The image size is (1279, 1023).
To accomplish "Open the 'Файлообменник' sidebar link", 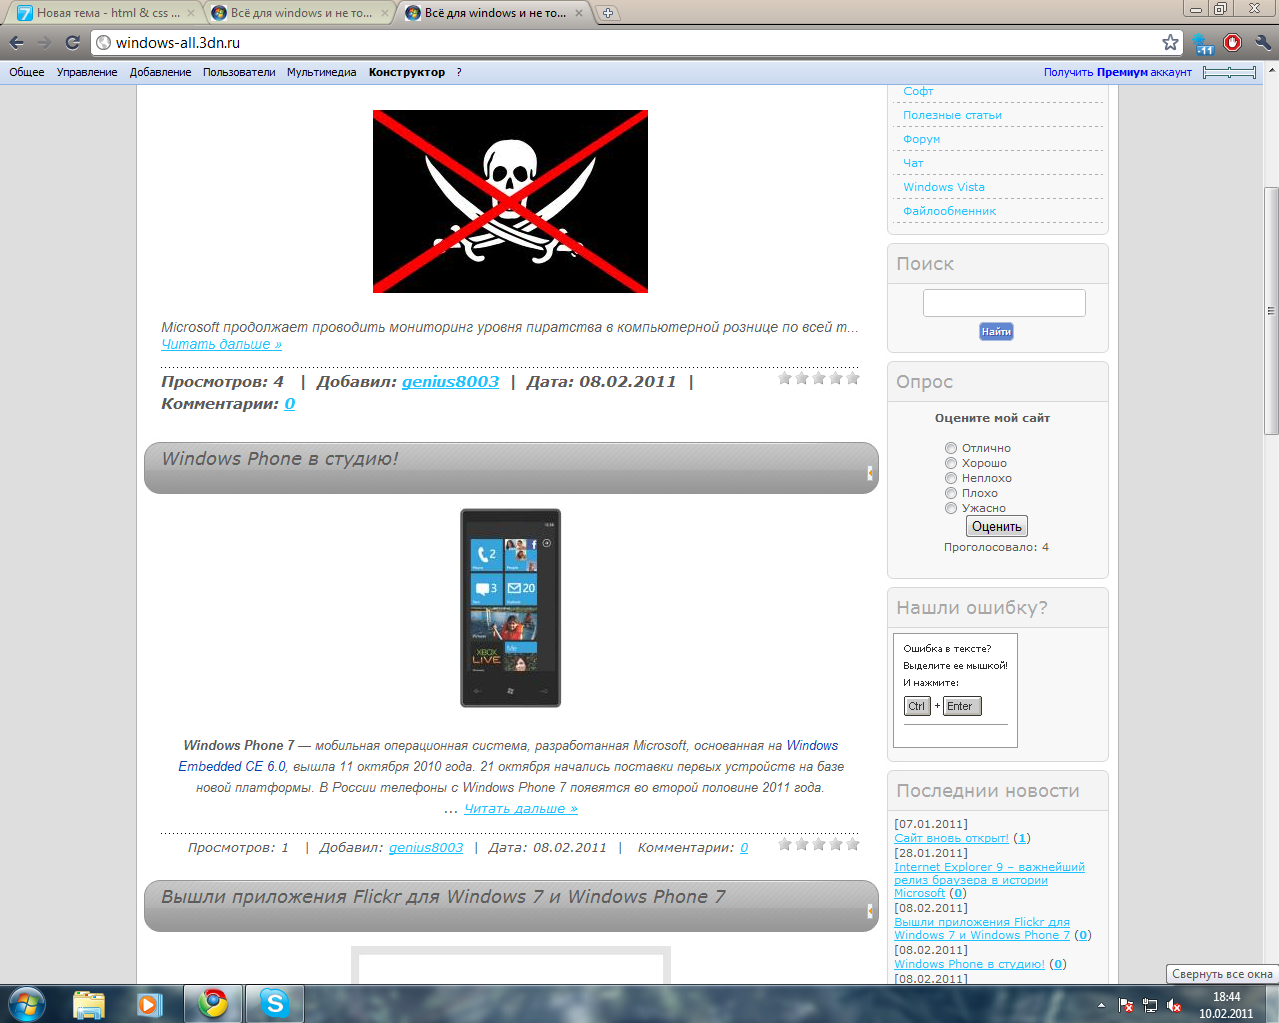I will (949, 211).
